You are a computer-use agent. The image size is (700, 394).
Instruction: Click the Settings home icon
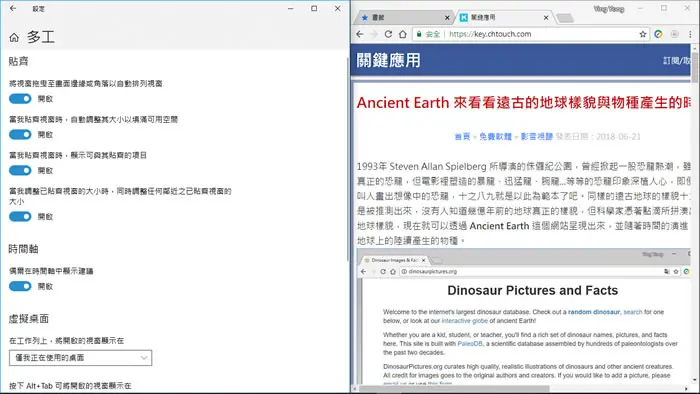[14, 37]
